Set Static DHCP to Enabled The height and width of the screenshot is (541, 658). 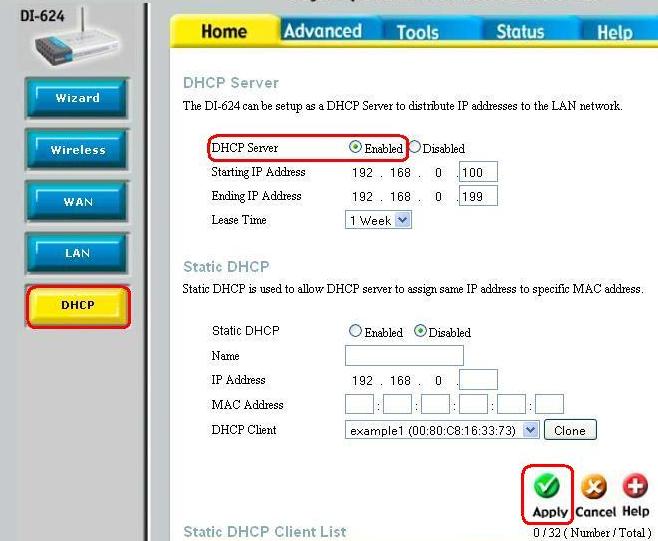pyautogui.click(x=355, y=331)
